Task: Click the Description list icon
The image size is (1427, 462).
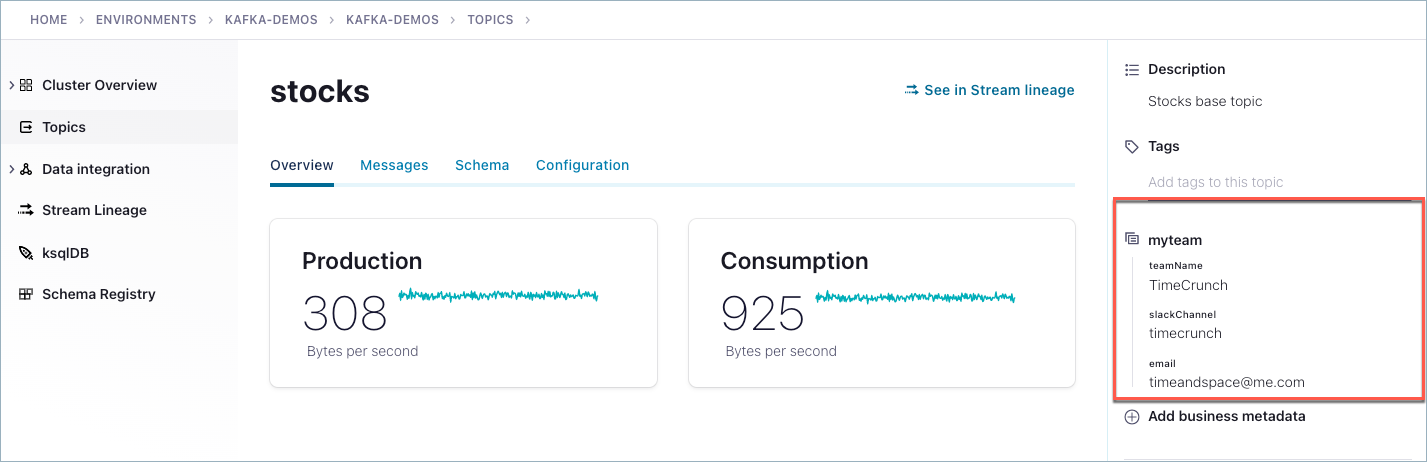Action: (1132, 69)
